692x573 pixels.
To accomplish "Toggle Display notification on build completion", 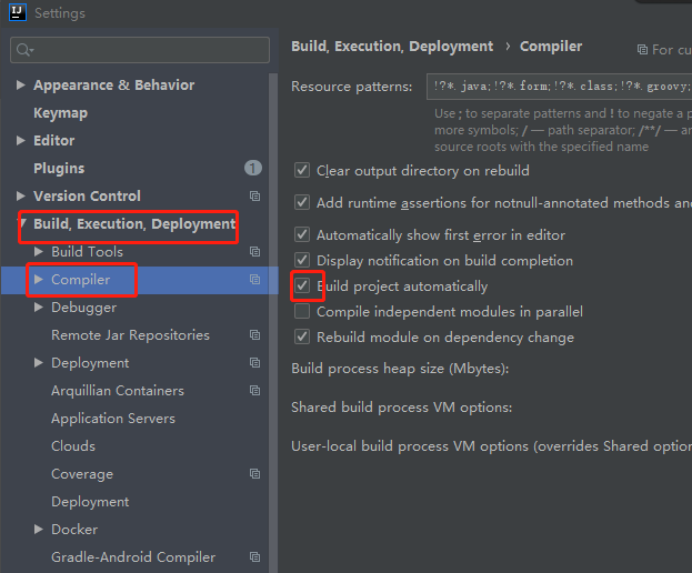I will pyautogui.click(x=302, y=261).
